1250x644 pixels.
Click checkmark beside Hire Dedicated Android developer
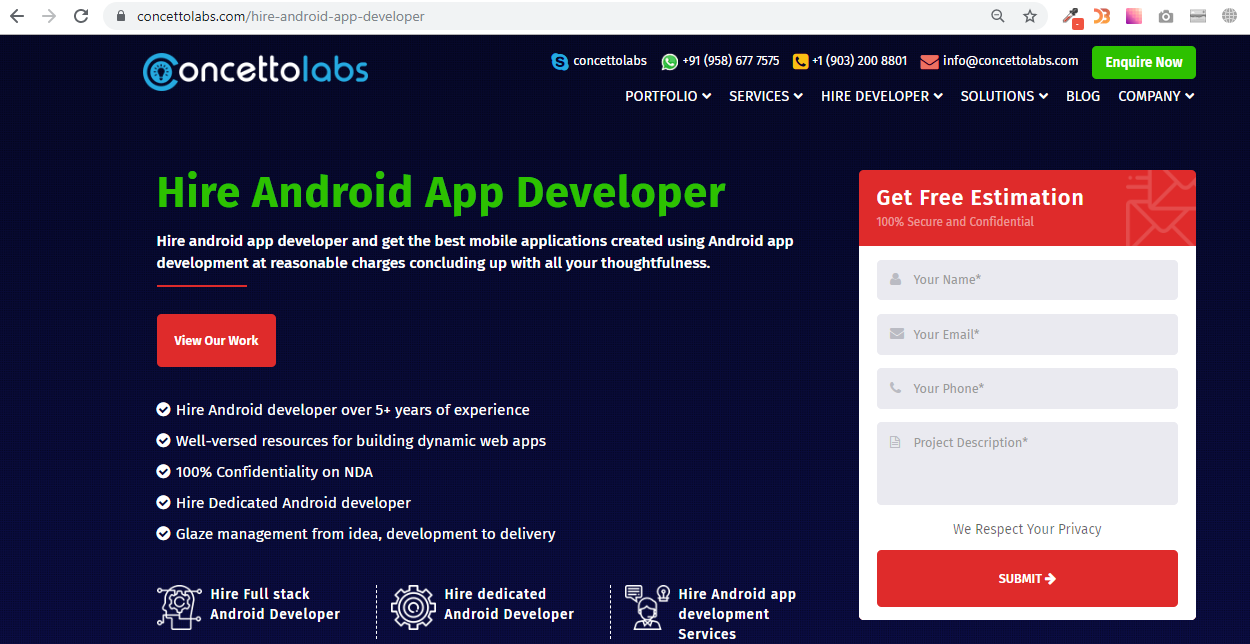pos(163,502)
